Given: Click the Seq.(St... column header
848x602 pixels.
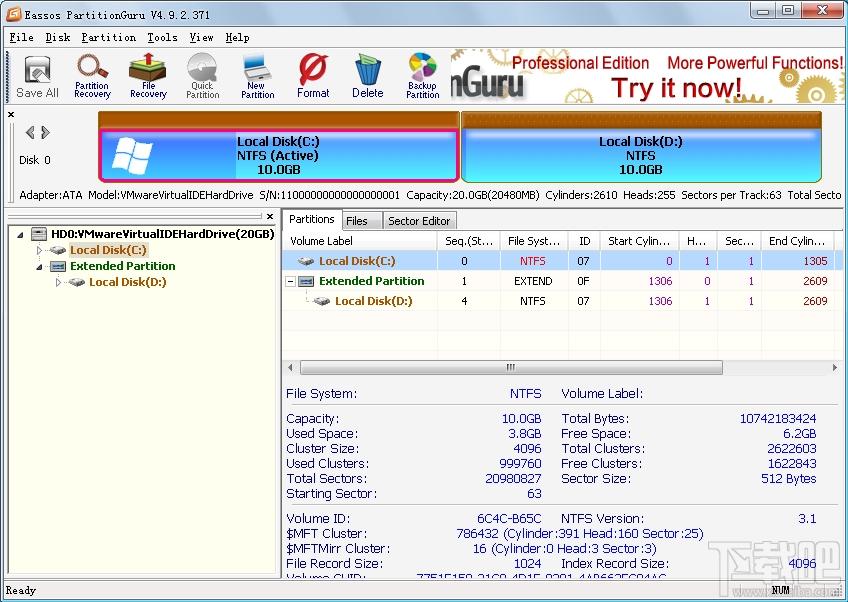Looking at the screenshot, I should pos(469,241).
